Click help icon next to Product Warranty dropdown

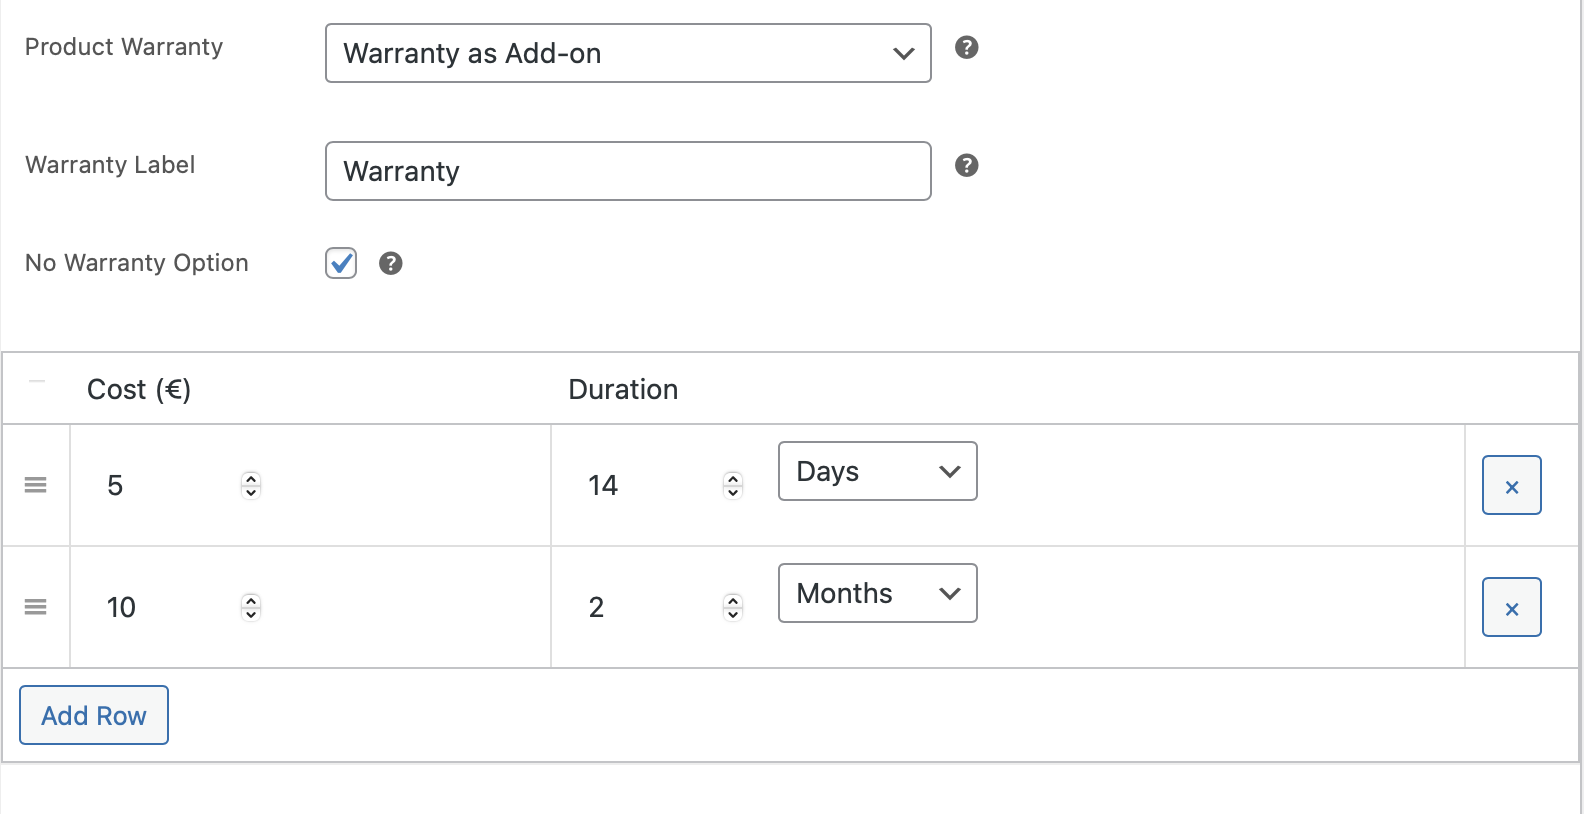pos(966,47)
